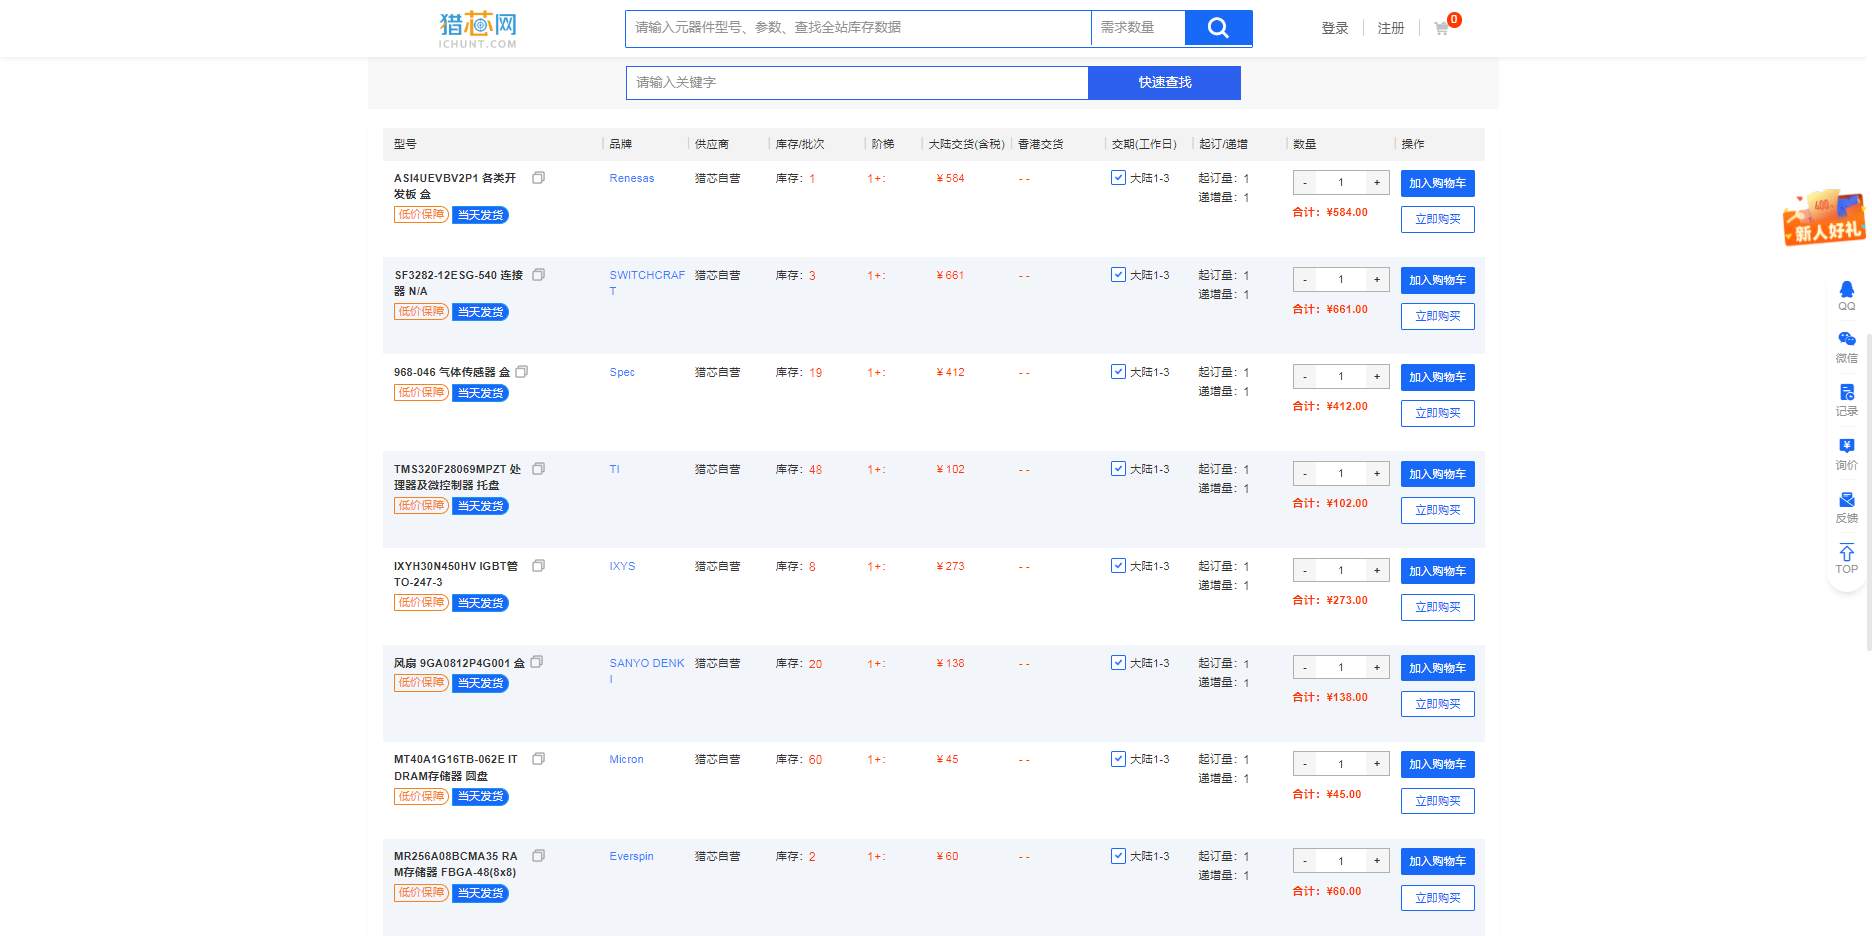Toggle 大陆1-3 checkbox for 968-046 row
The height and width of the screenshot is (936, 1872).
coord(1118,371)
